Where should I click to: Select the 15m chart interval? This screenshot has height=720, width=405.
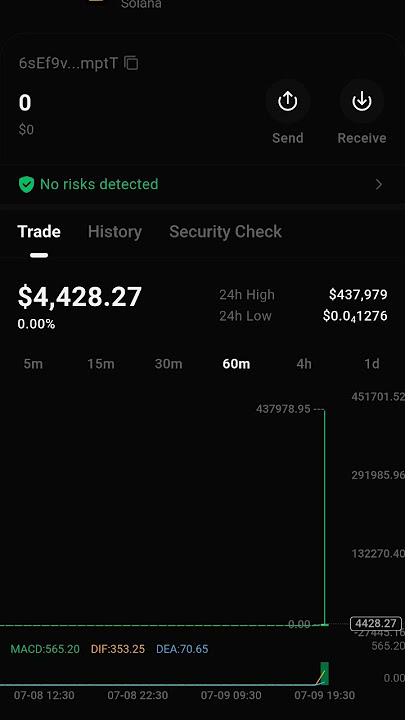[x=101, y=364]
